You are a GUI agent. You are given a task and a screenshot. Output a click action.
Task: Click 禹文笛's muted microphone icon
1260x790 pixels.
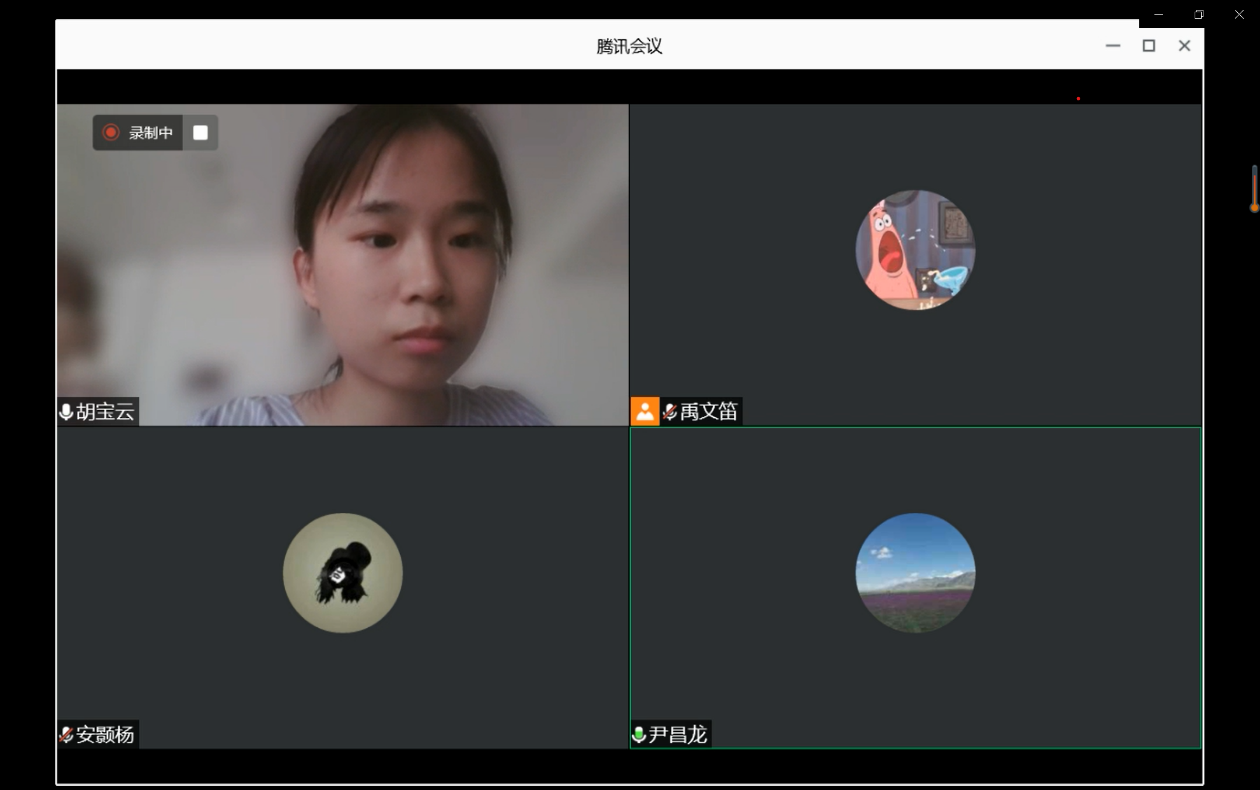670,412
